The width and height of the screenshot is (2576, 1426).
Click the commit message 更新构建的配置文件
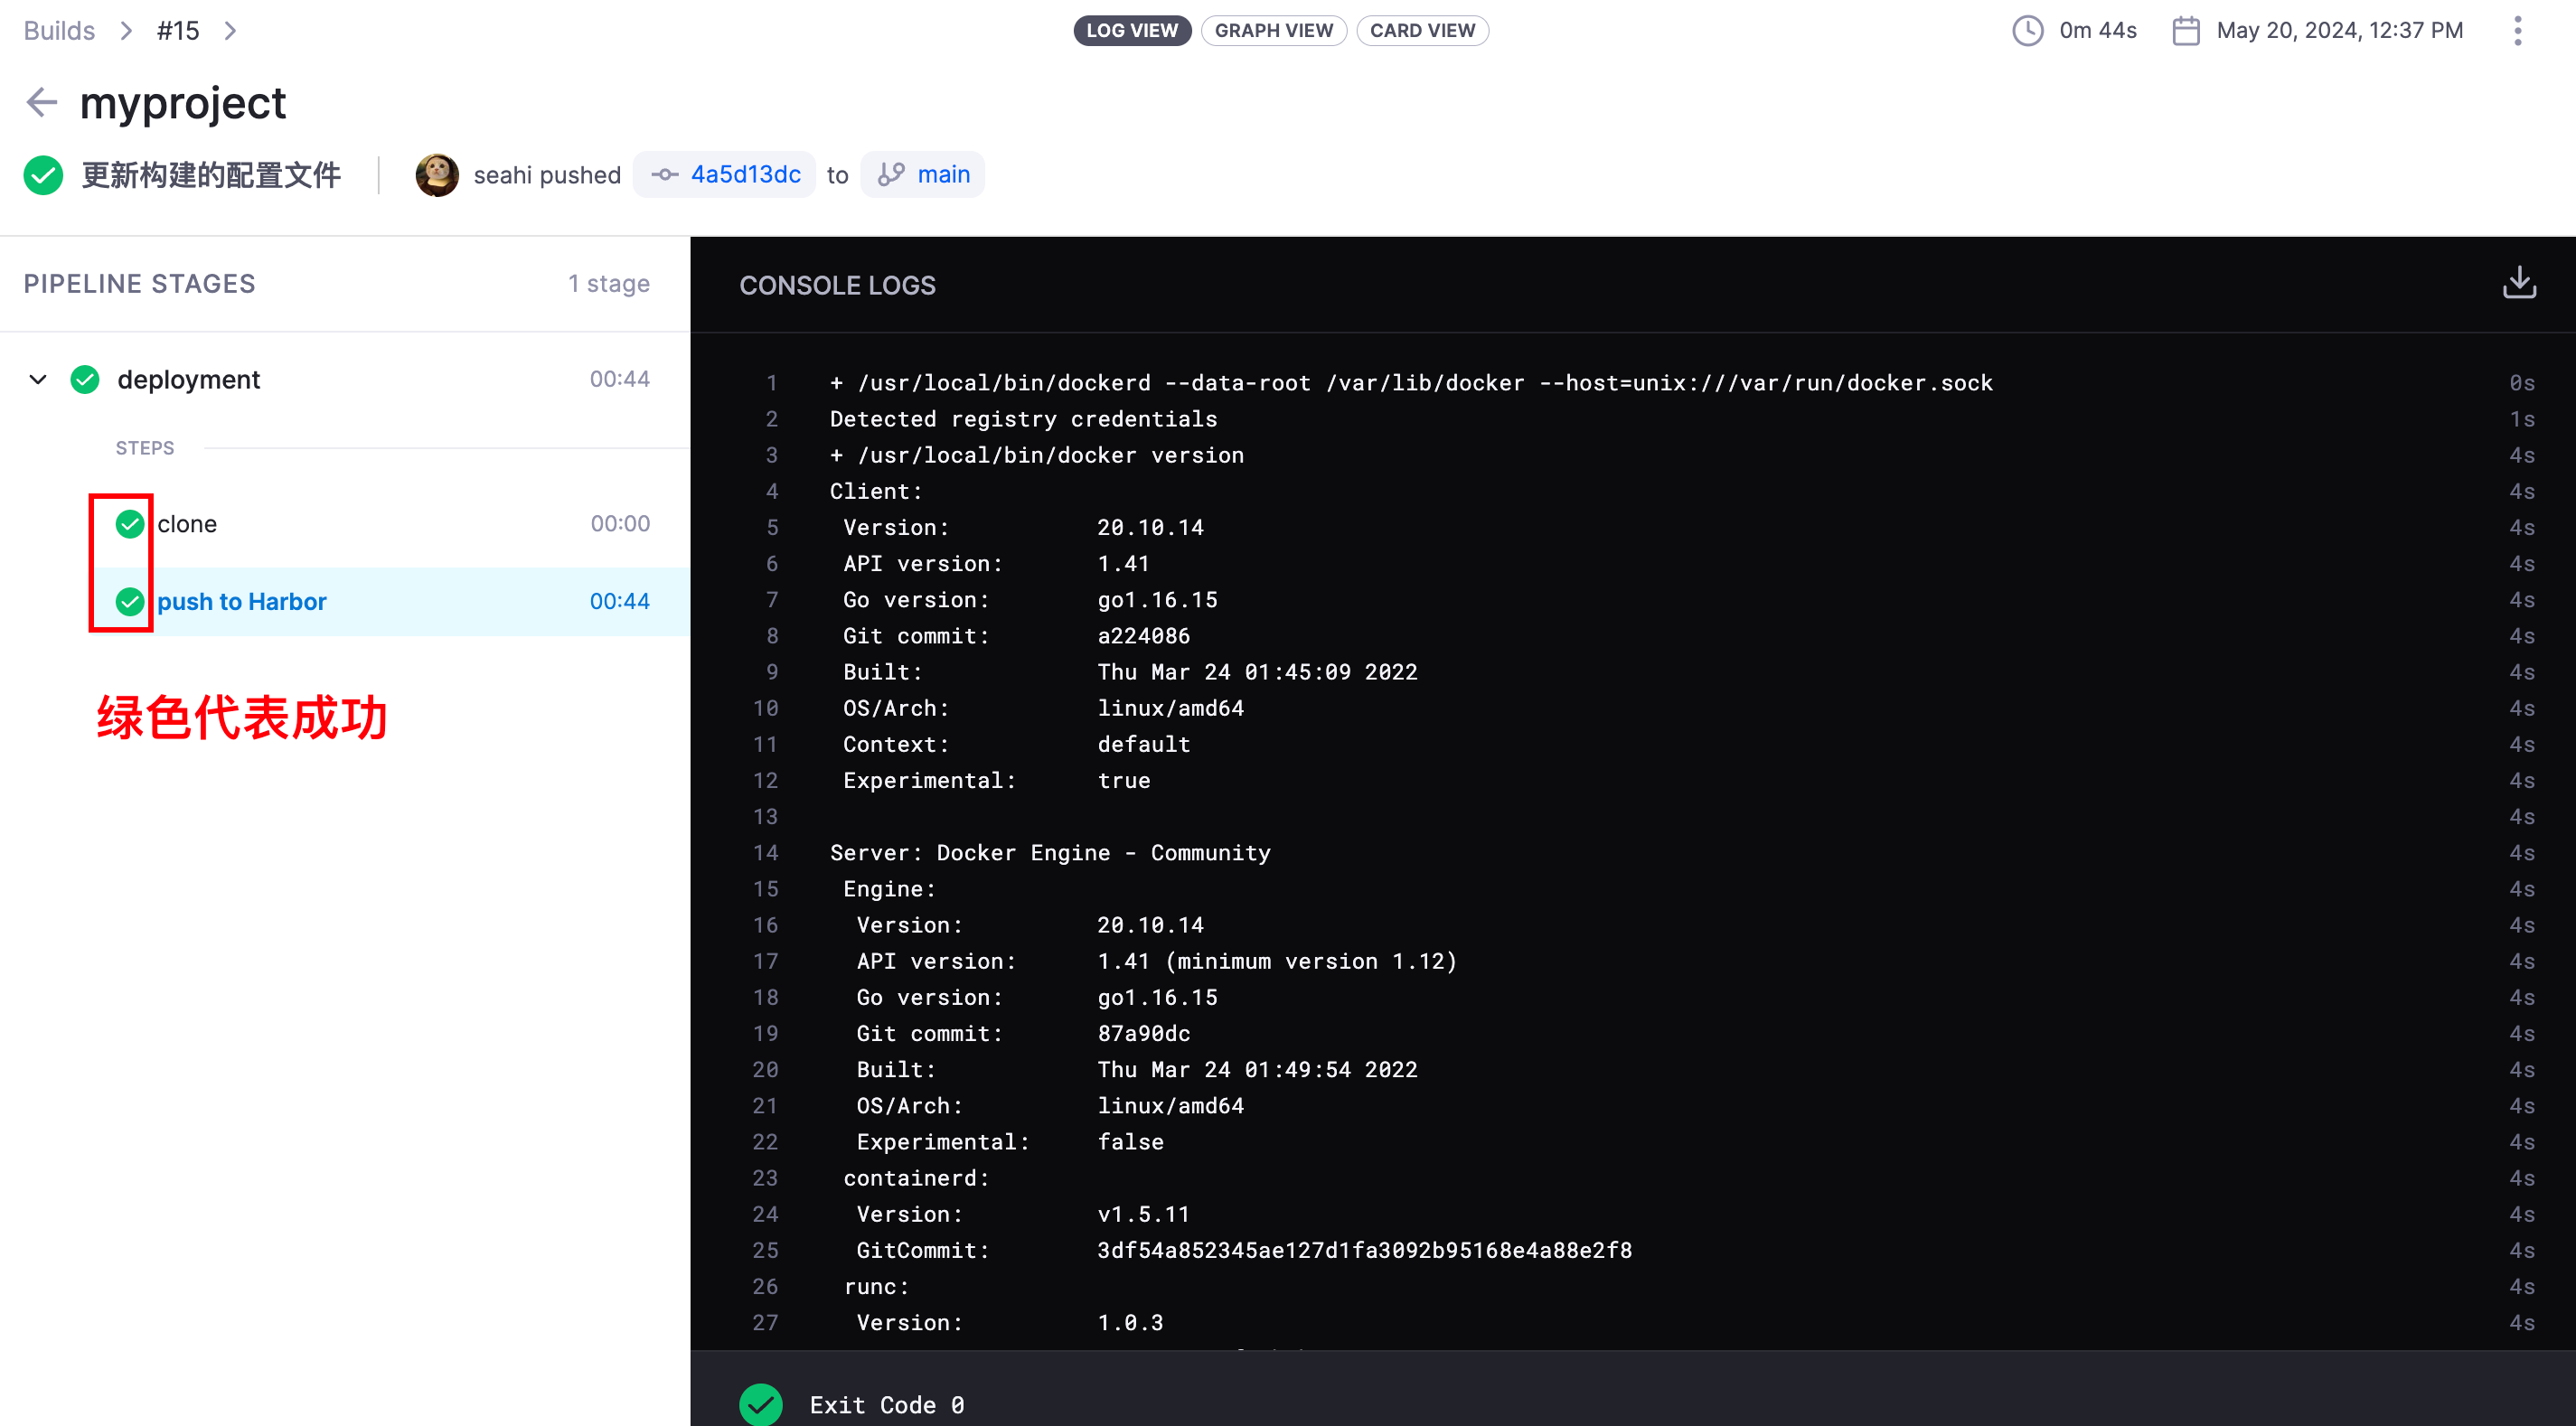211,175
